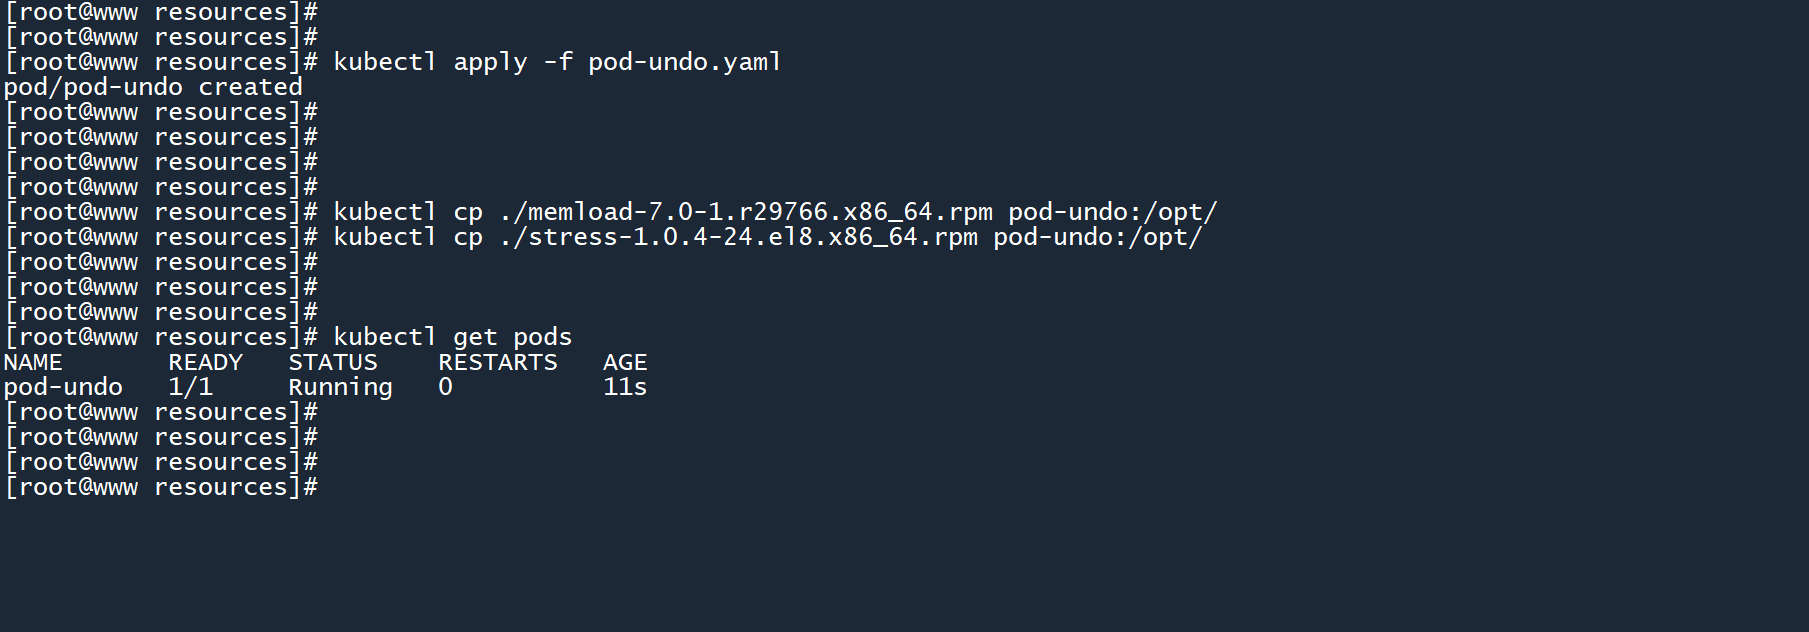
Task: Click the last prompt line at the bottom
Action: 161,487
